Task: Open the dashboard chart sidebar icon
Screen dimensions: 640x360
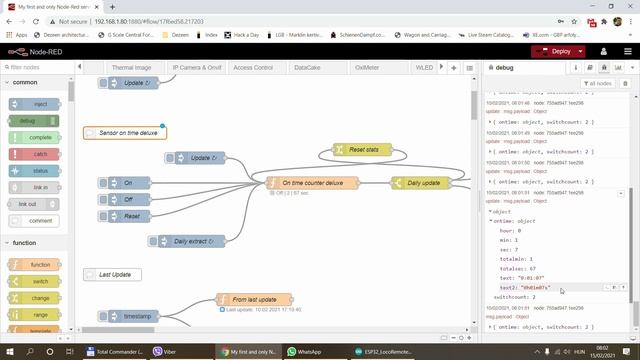Action: tap(618, 68)
